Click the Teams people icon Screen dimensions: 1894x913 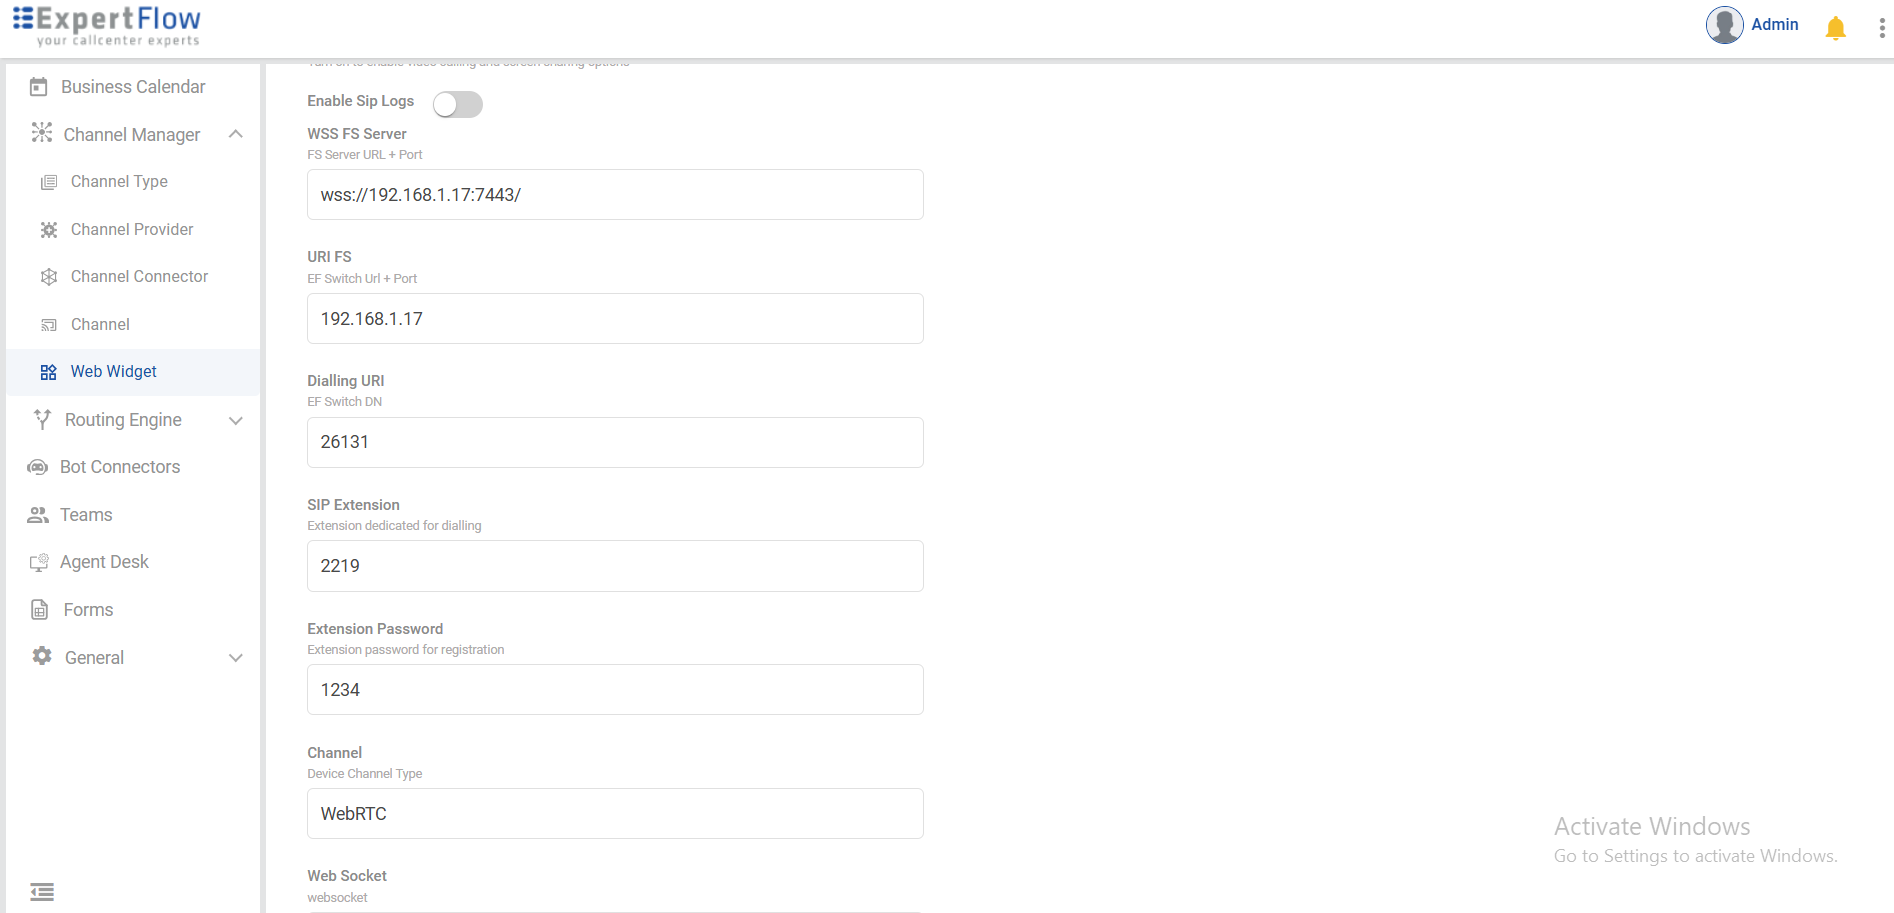pyautogui.click(x=38, y=515)
